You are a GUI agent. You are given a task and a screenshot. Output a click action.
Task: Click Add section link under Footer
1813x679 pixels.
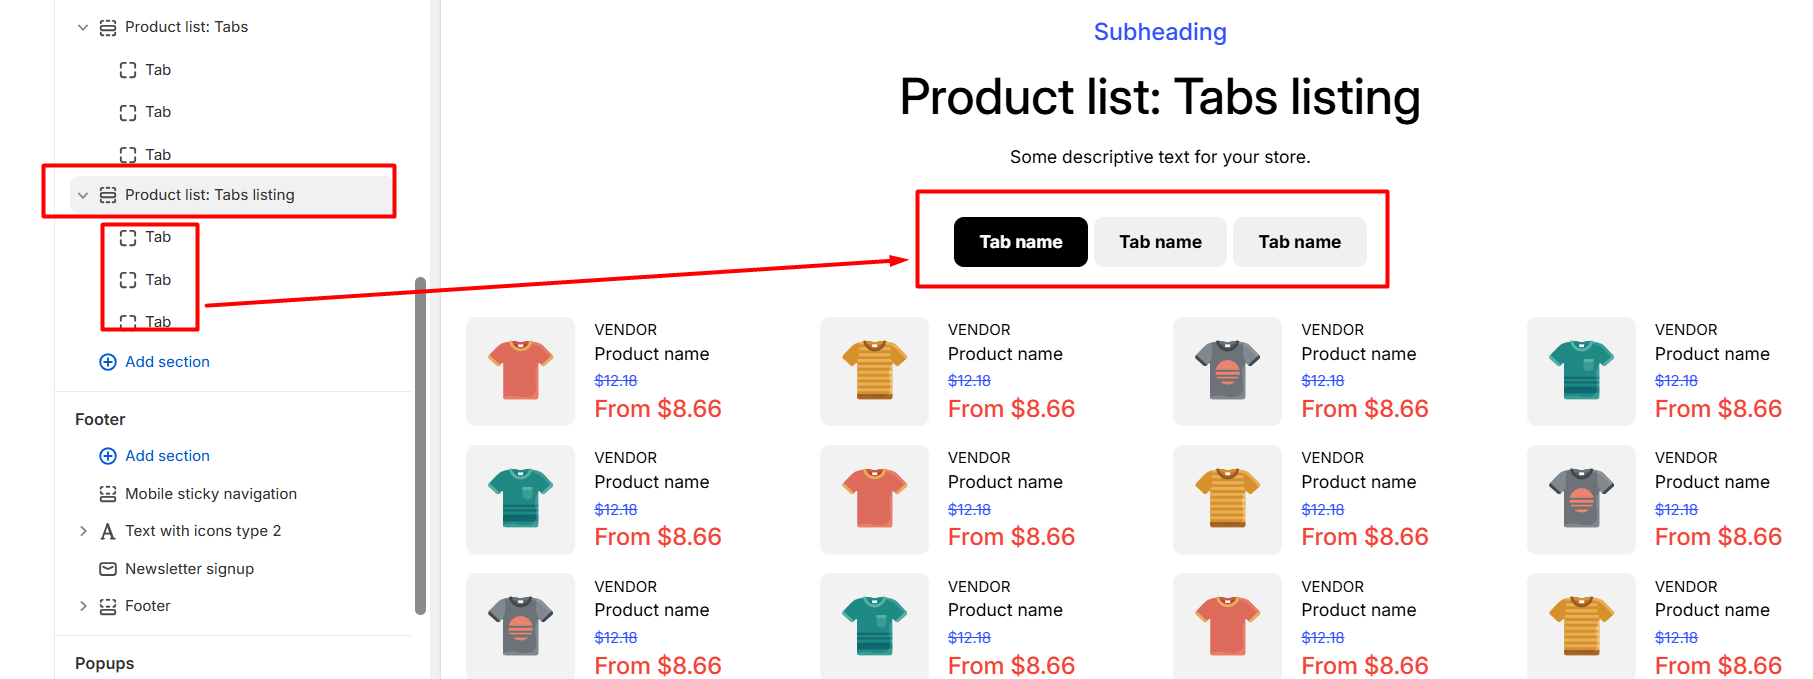tap(167, 456)
